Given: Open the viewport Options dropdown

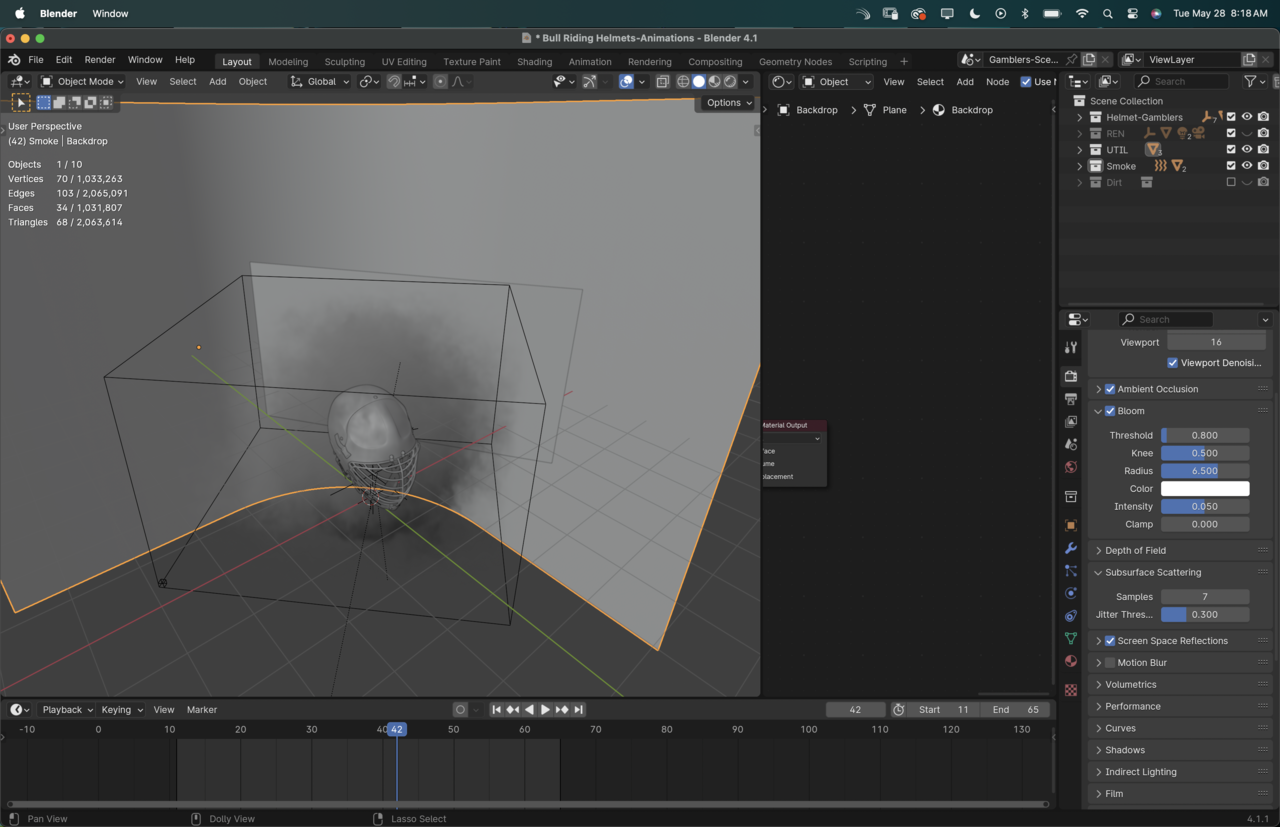Looking at the screenshot, I should (728, 103).
